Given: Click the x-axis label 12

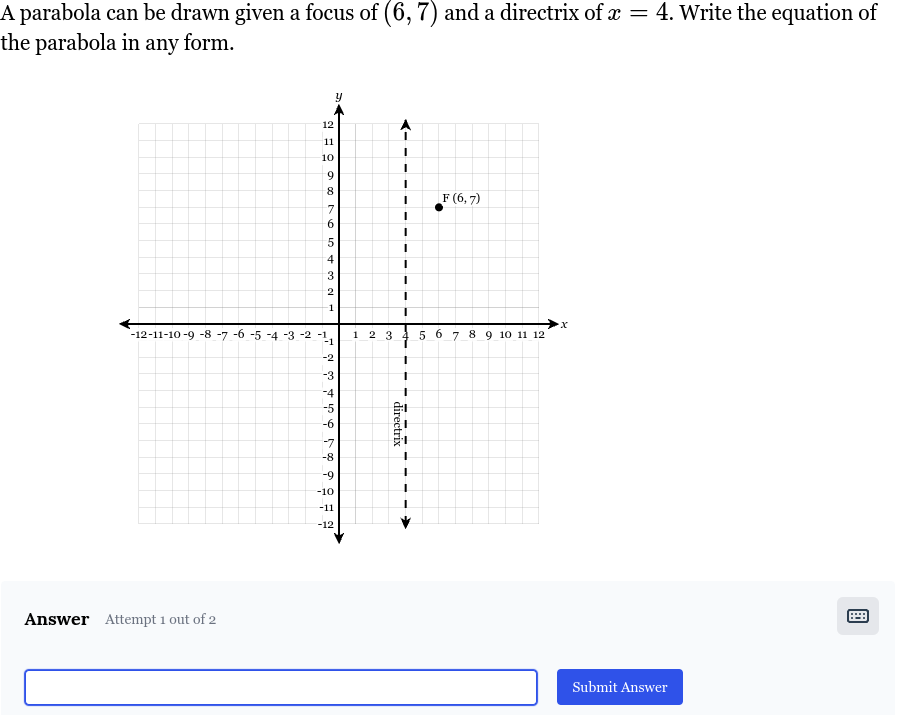Looking at the screenshot, I should 538,335.
